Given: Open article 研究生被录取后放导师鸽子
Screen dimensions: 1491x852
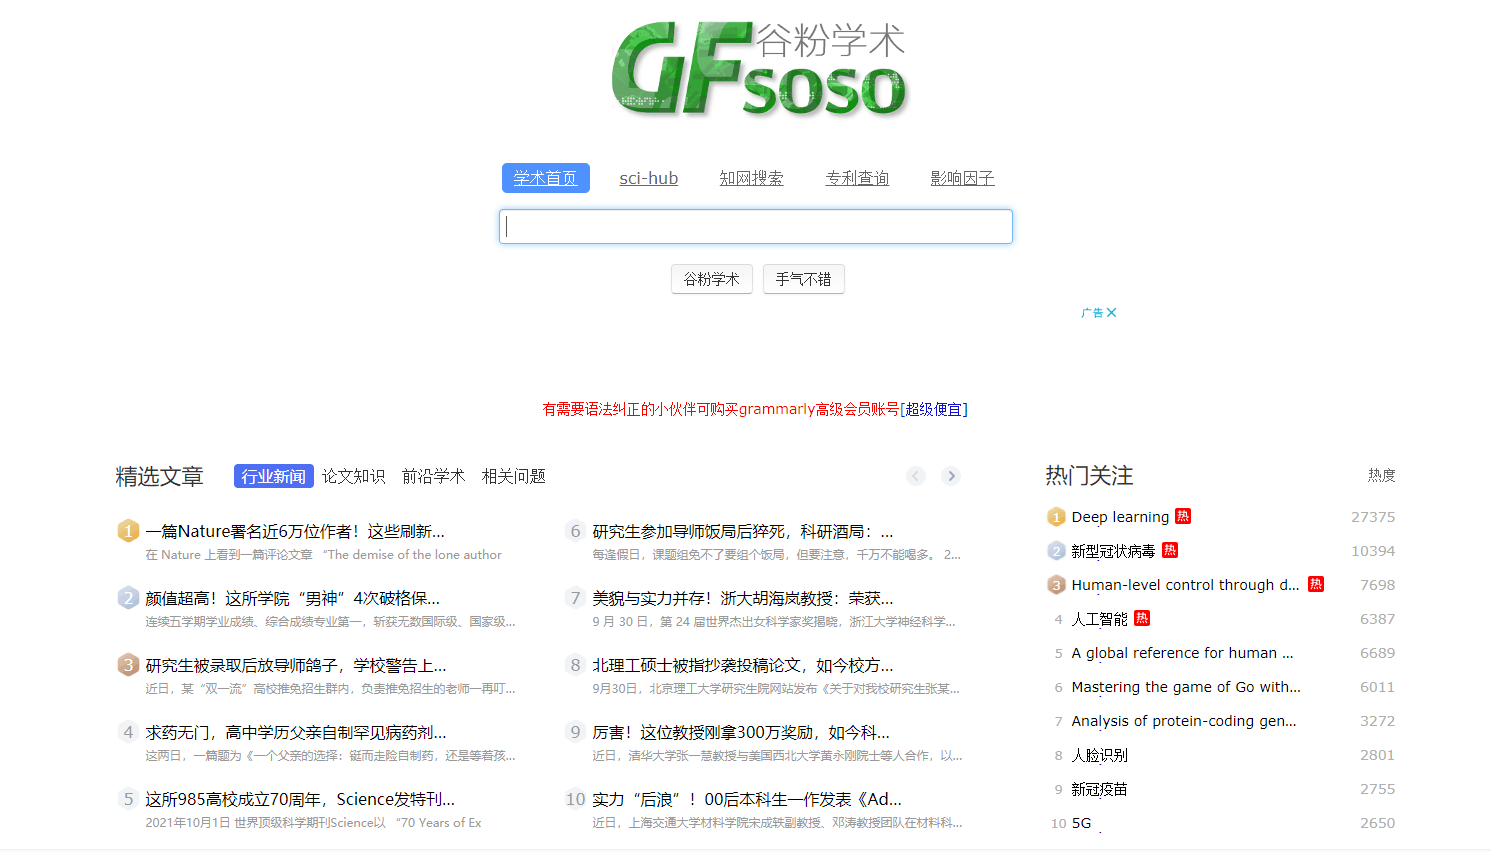Looking at the screenshot, I should [296, 665].
